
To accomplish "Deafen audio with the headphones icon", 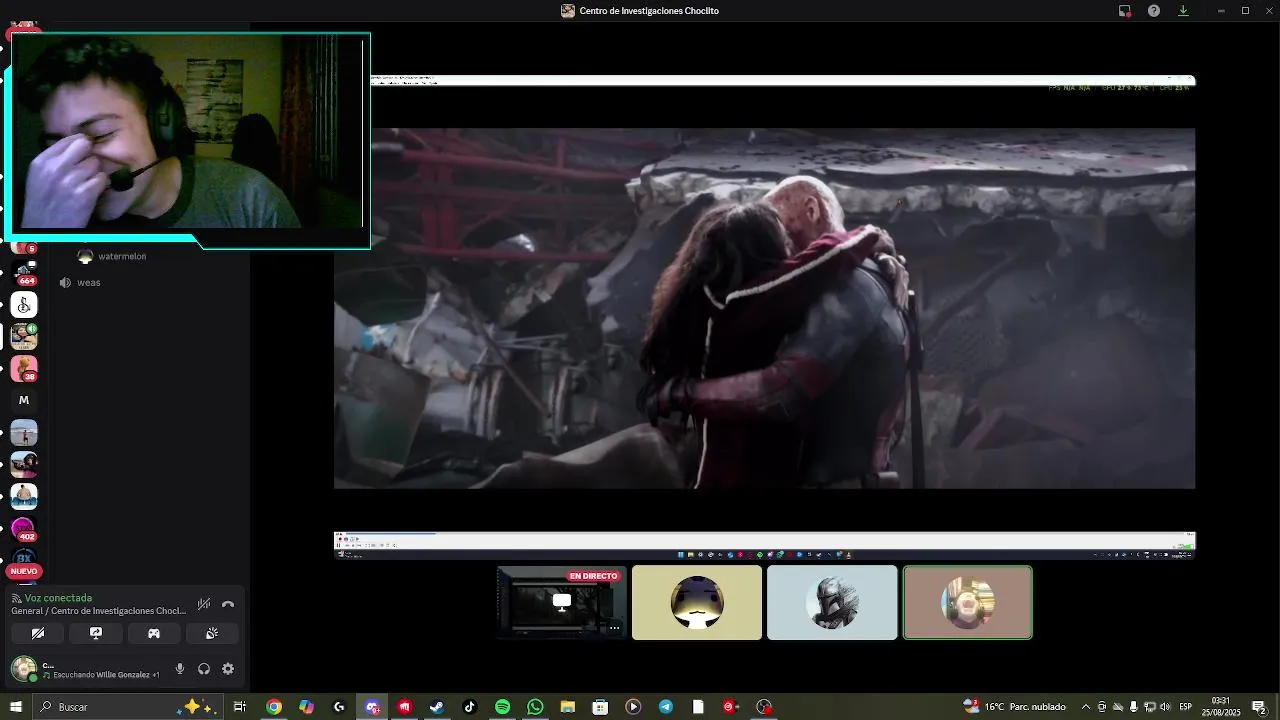I will 204,669.
